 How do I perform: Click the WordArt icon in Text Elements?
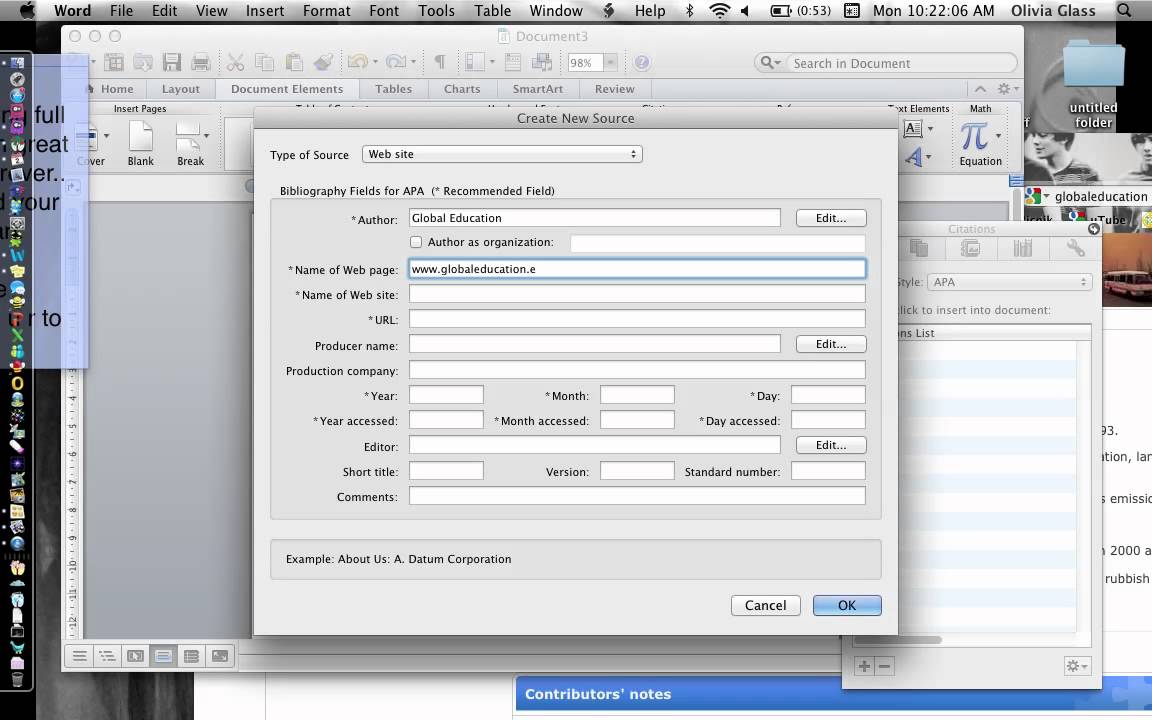[x=913, y=156]
